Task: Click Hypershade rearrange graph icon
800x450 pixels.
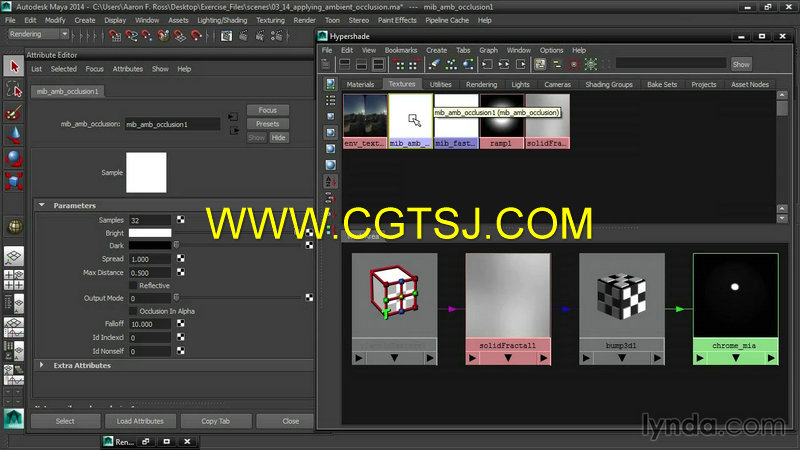Action: tap(451, 64)
